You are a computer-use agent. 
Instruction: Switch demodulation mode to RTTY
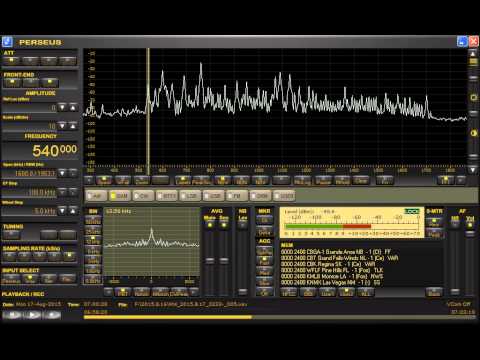coord(166,196)
